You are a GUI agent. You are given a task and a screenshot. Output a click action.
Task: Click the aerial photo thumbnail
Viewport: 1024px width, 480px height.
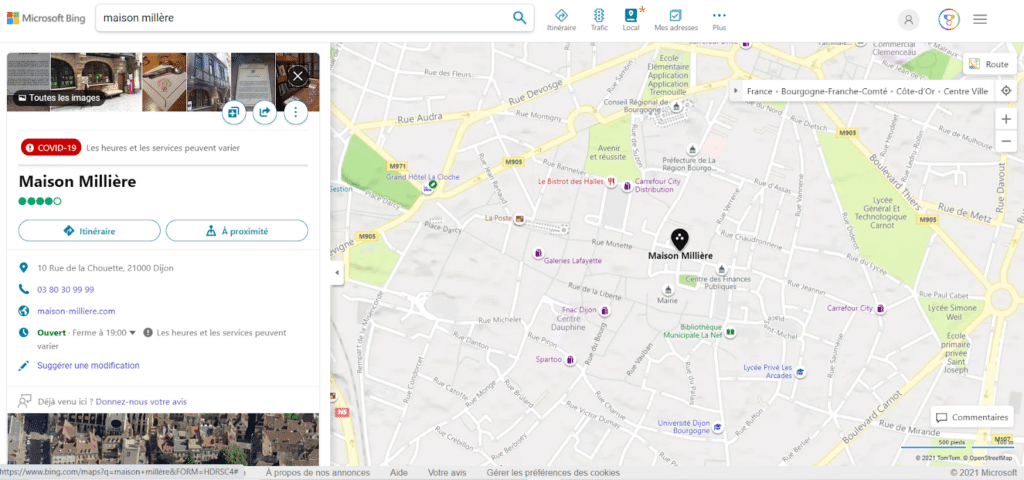click(x=163, y=439)
